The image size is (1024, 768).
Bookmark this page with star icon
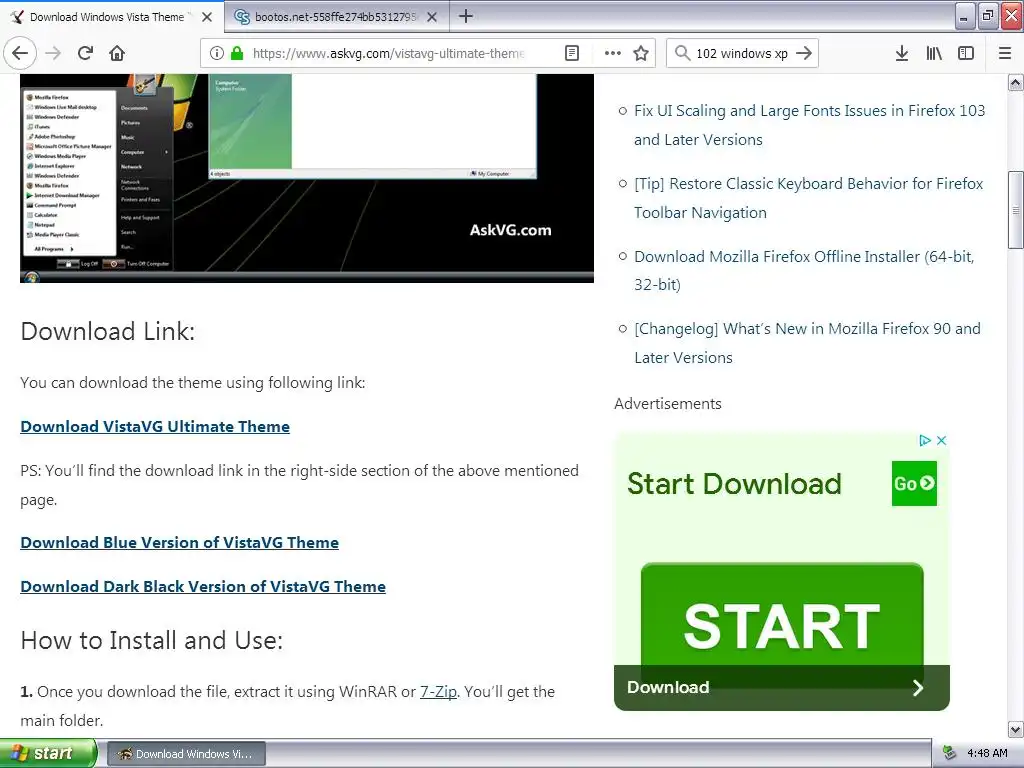(x=641, y=53)
